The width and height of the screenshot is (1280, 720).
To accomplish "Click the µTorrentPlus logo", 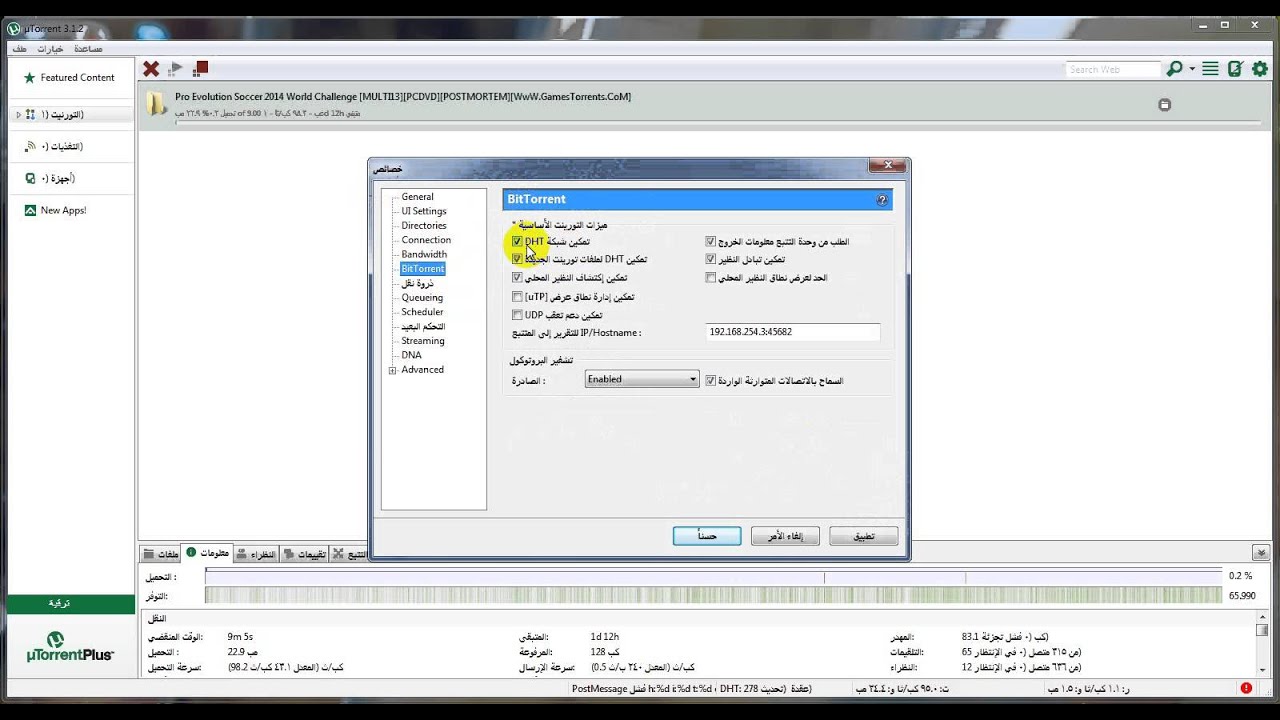I will pyautogui.click(x=70, y=646).
